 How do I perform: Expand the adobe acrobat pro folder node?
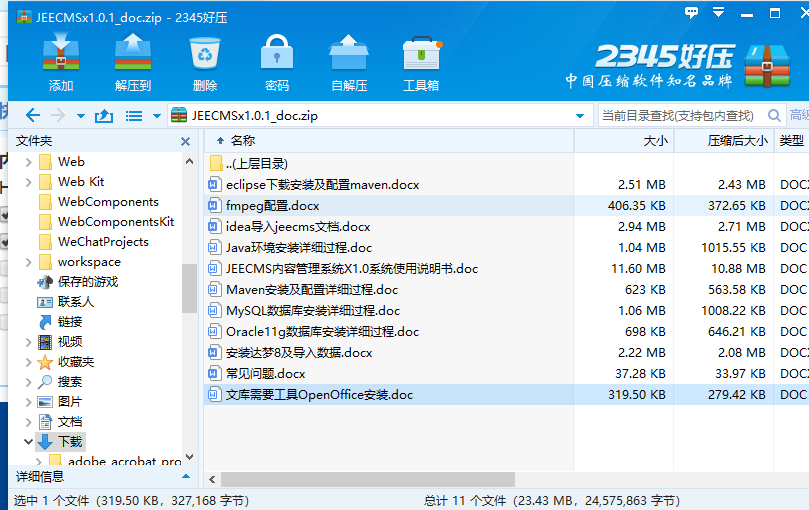click(x=39, y=461)
